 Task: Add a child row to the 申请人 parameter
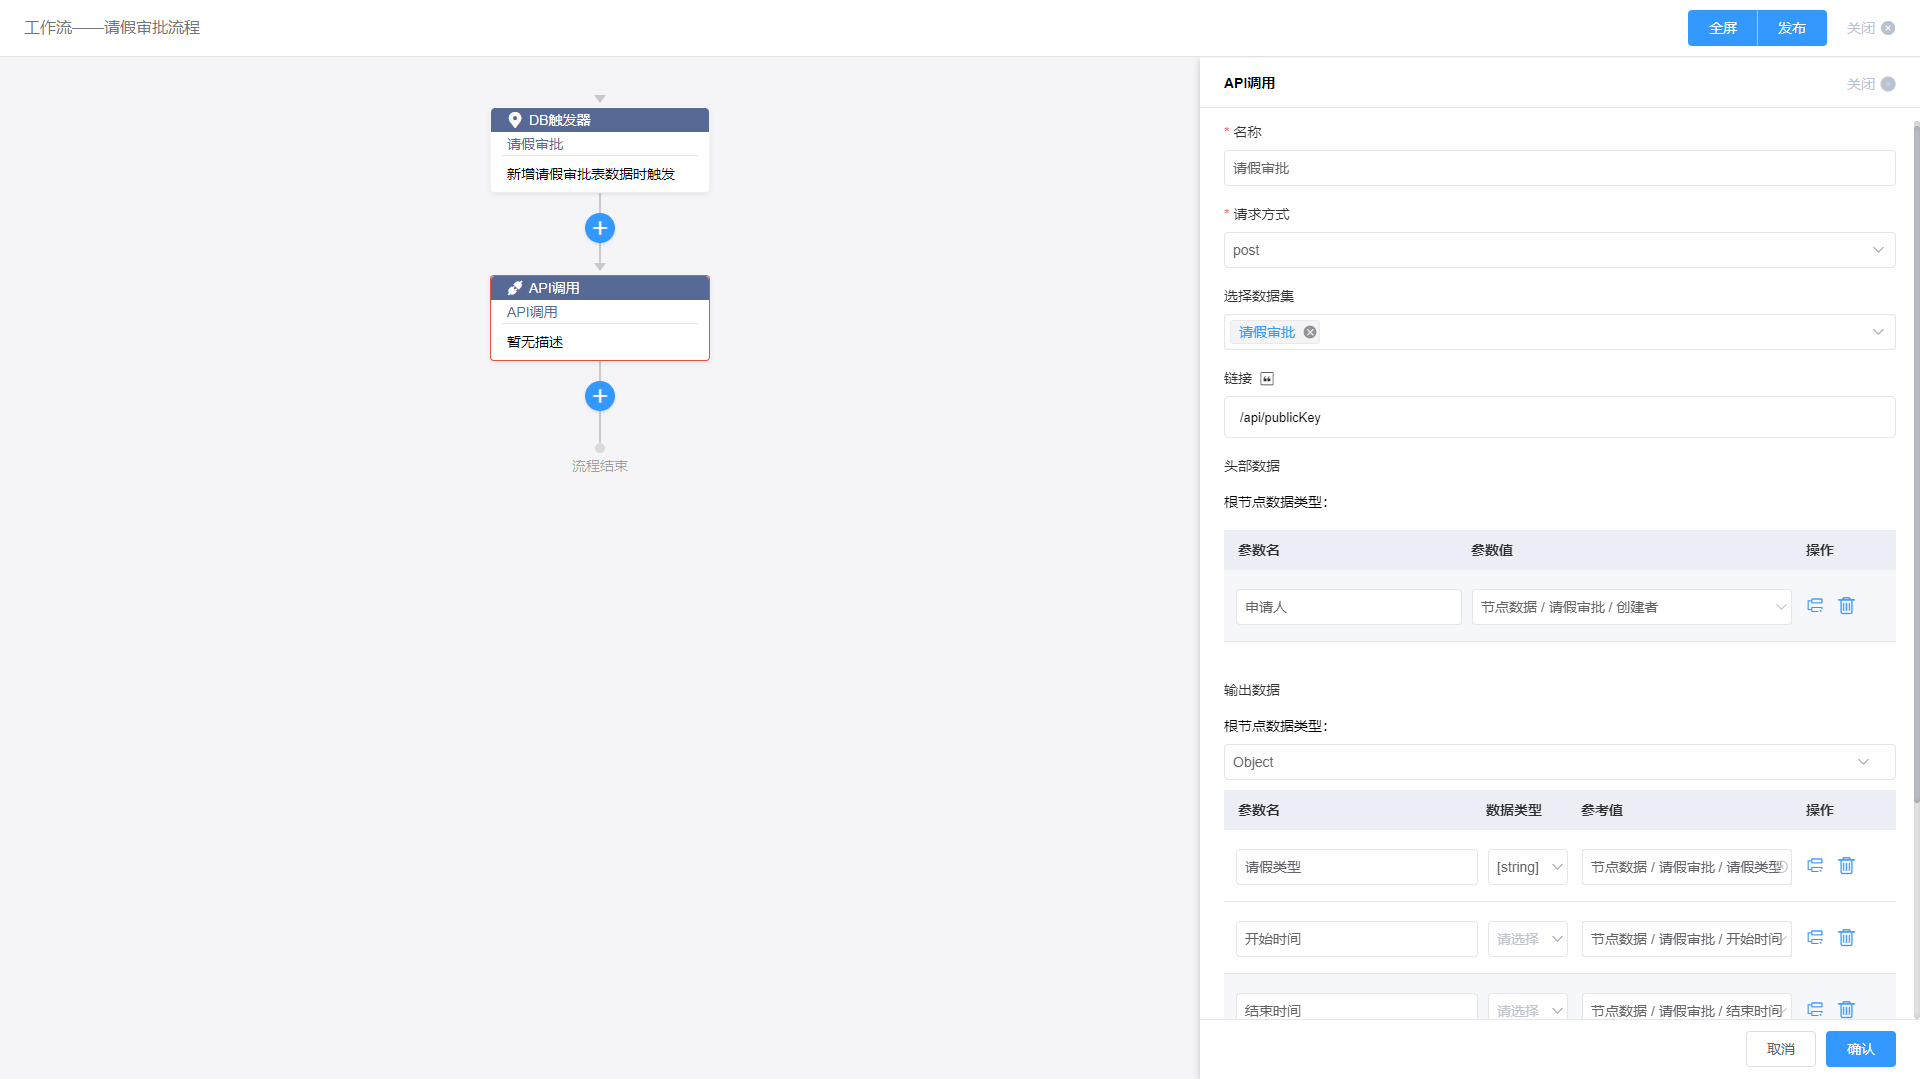[x=1815, y=606]
